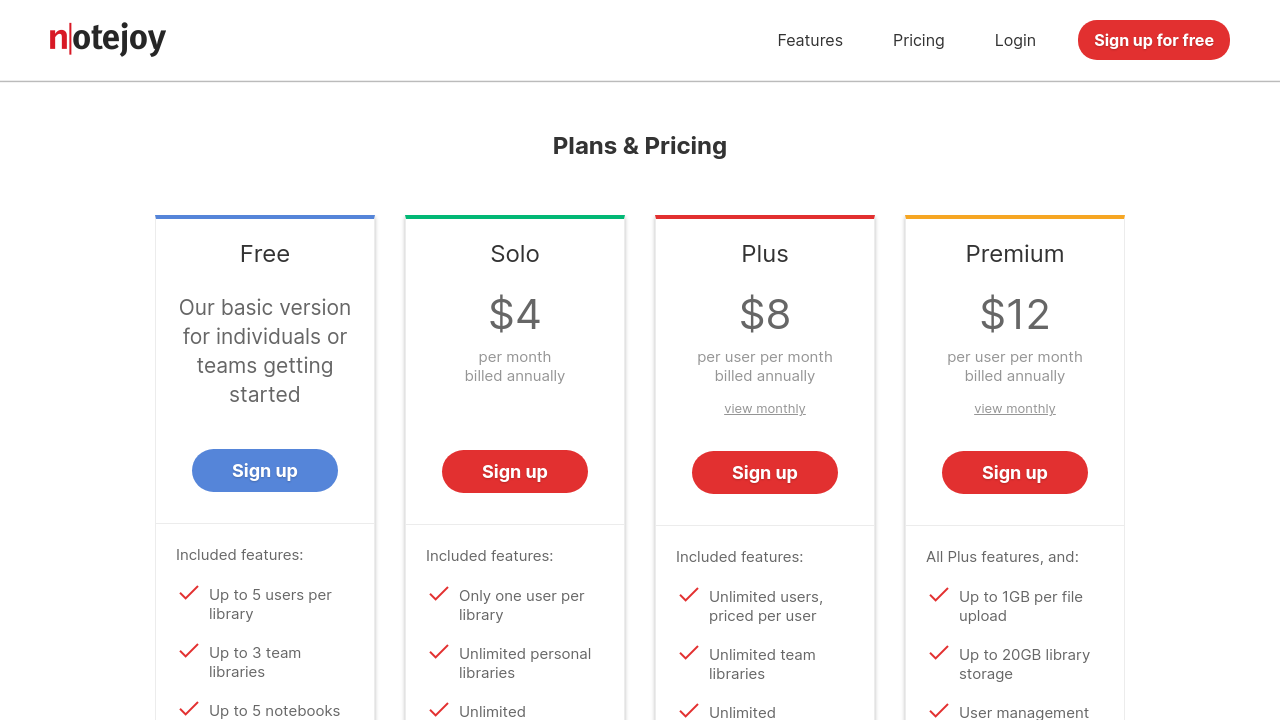Click checkmark beside 'Unlimited users, priced per user'
The width and height of the screenshot is (1280, 720).
coord(689,595)
